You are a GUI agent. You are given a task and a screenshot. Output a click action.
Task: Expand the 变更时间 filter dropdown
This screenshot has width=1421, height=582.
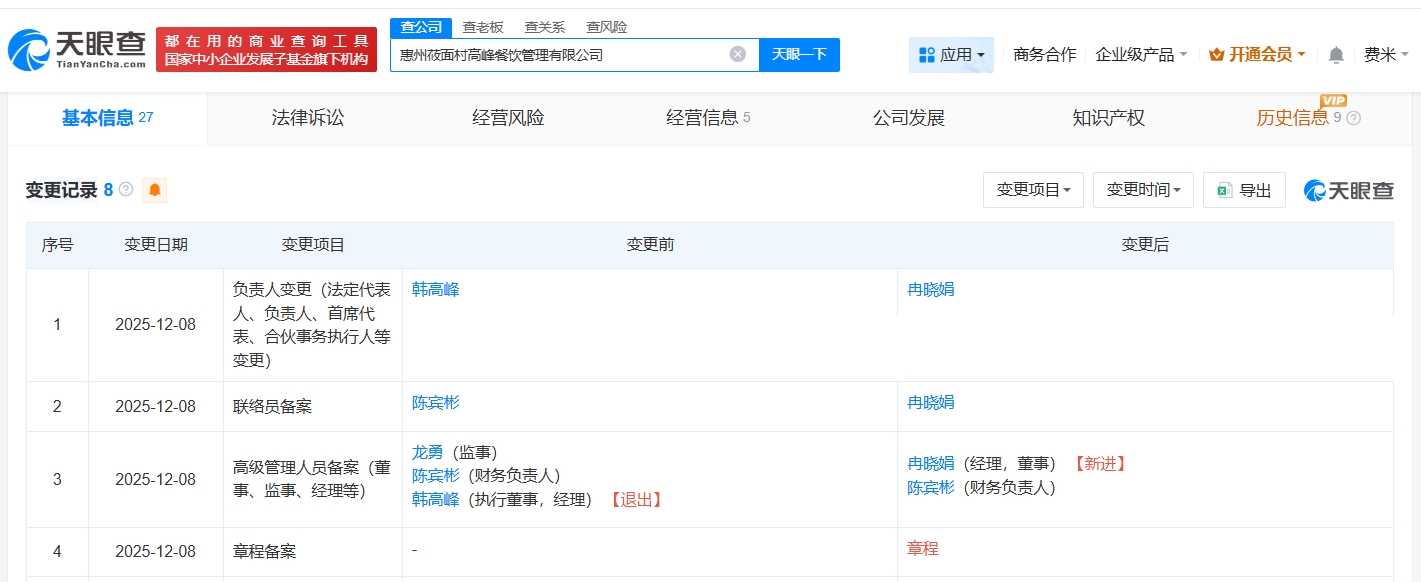1143,190
